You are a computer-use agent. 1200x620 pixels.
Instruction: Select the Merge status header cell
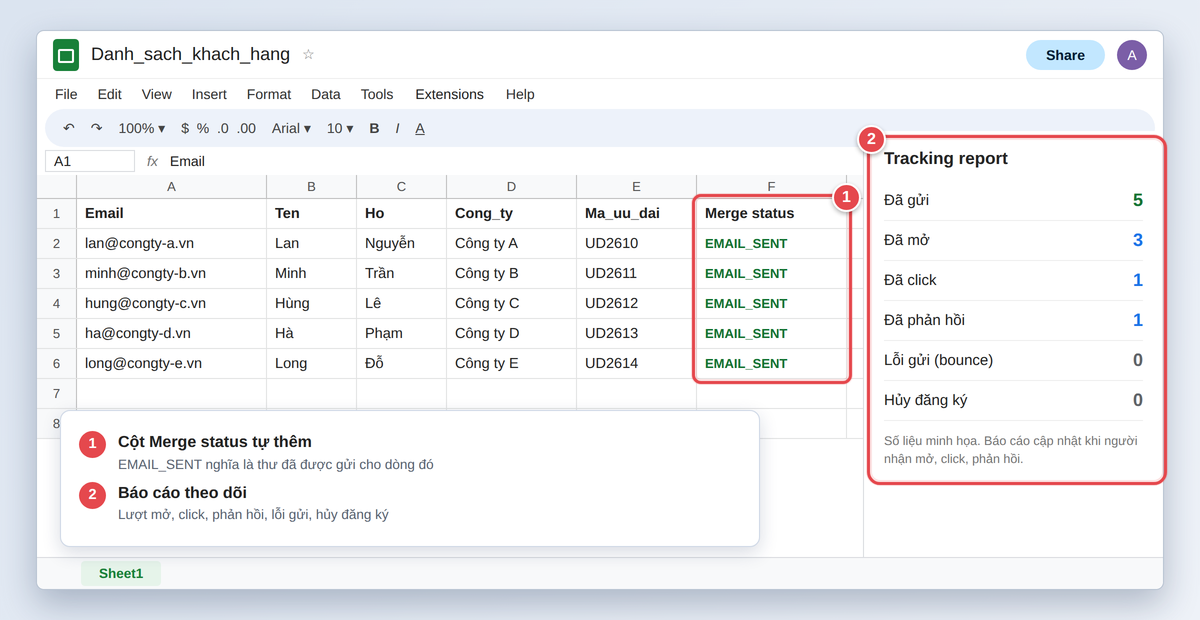coord(772,213)
